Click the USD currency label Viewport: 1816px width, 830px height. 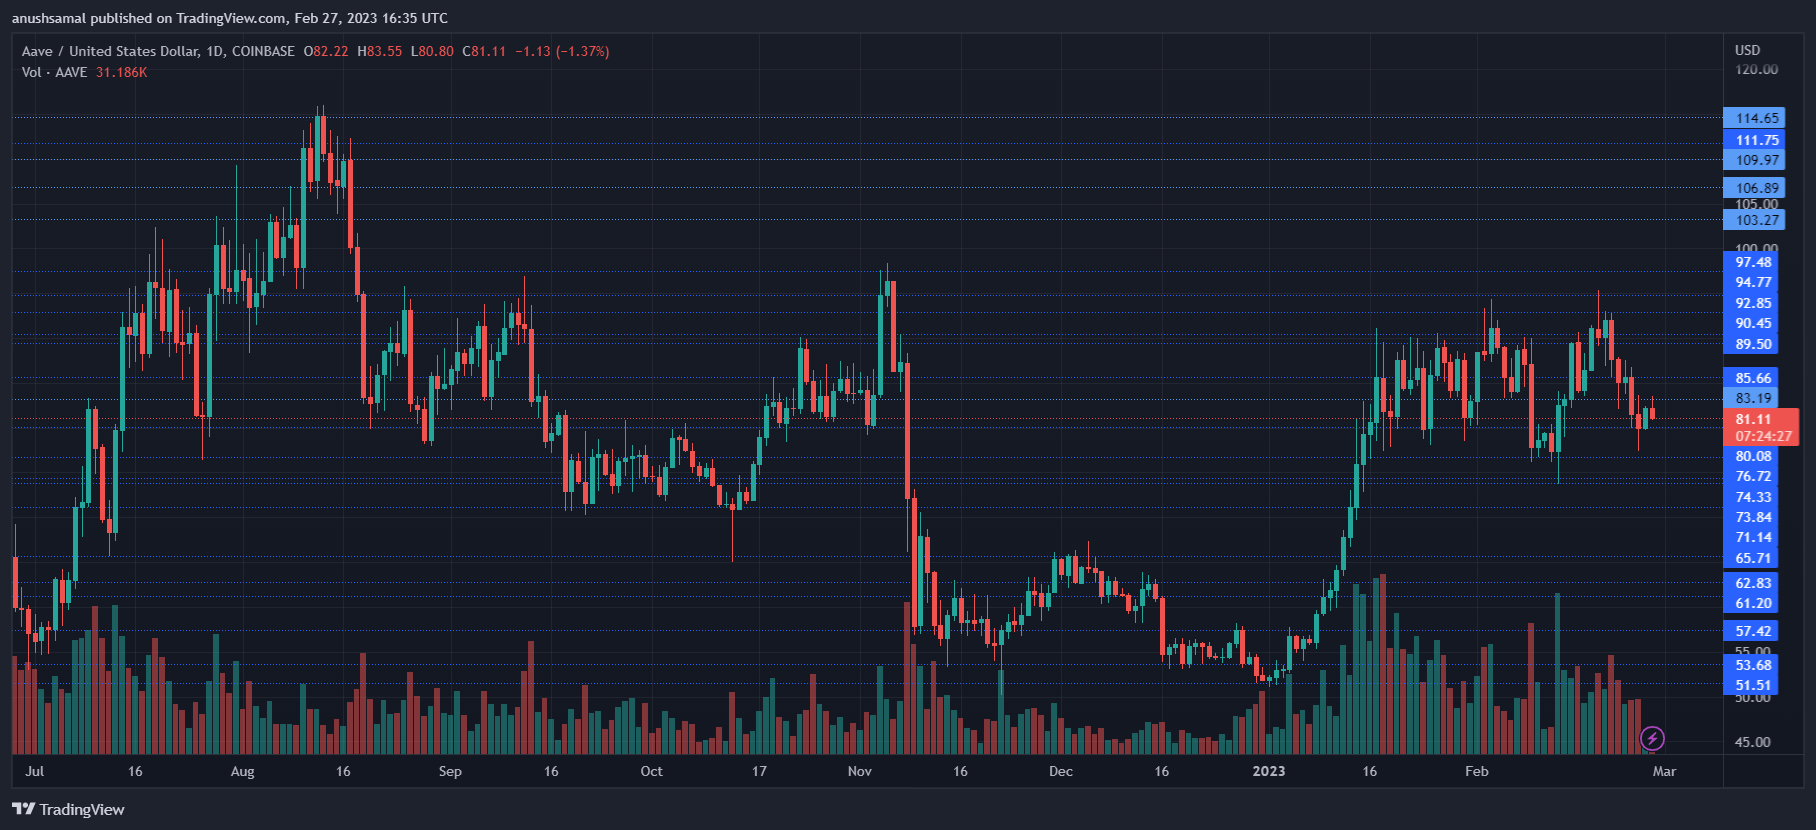(1747, 50)
